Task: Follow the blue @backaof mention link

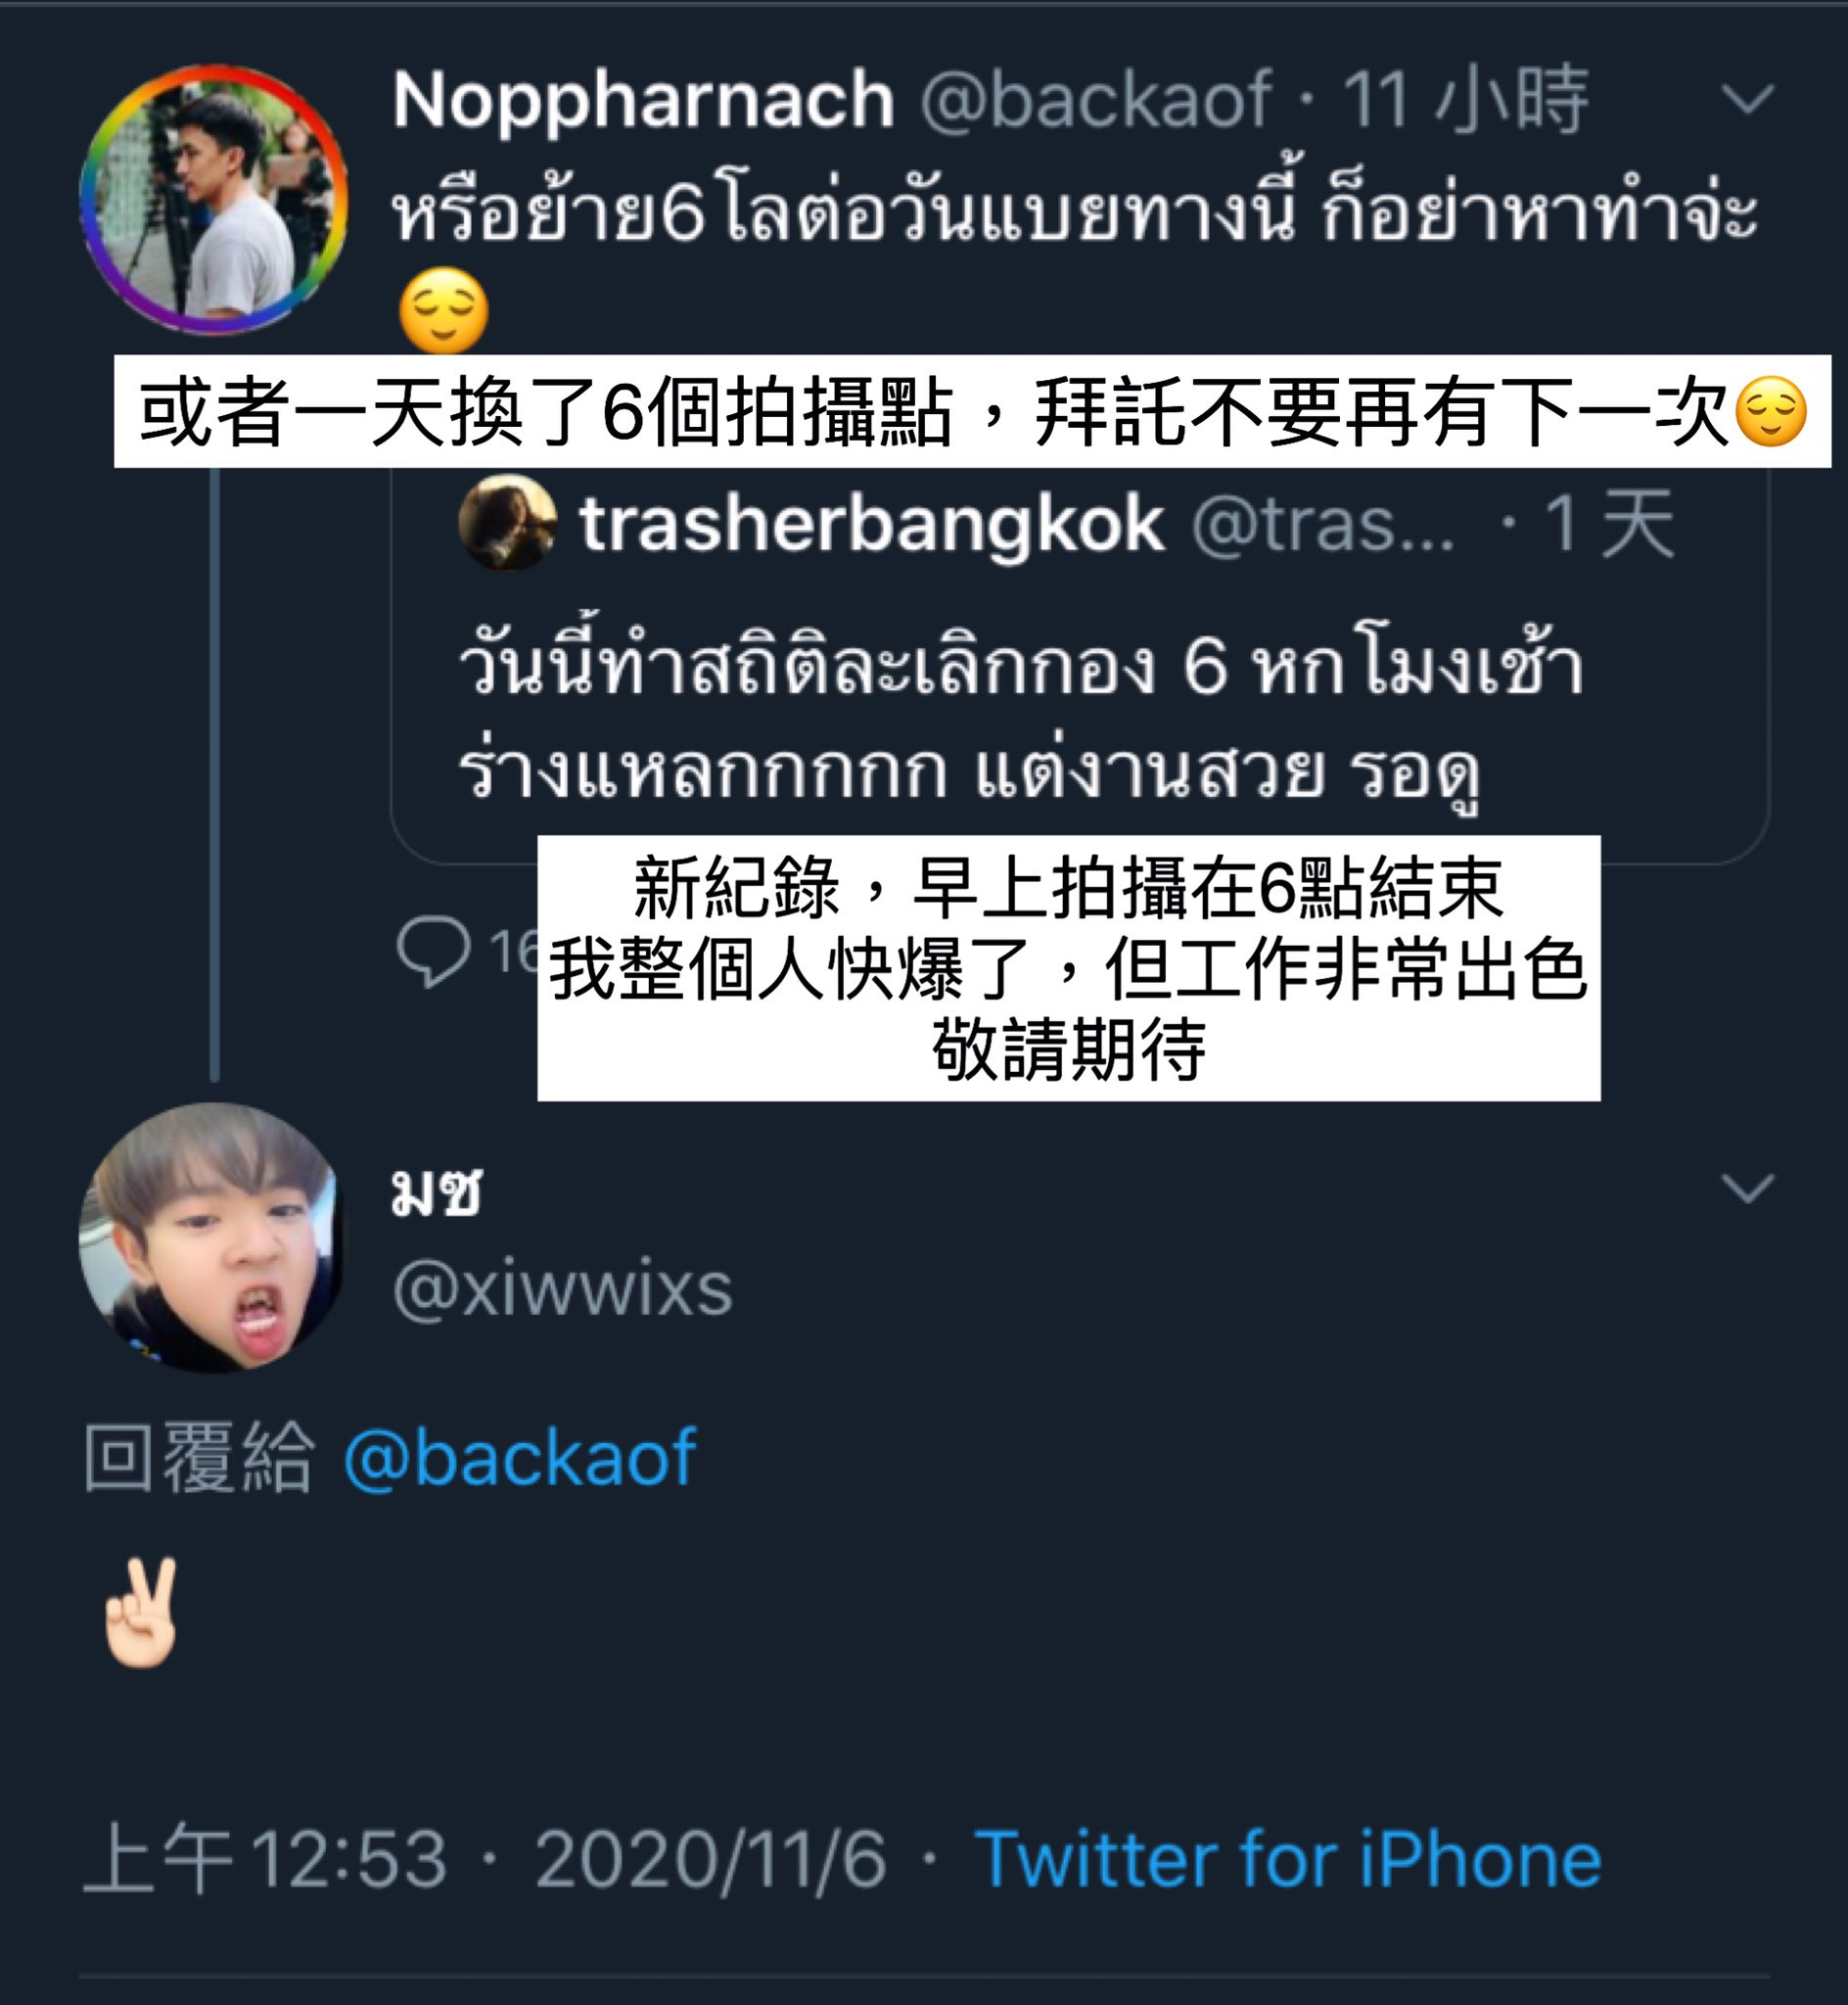Action: coord(519,1458)
